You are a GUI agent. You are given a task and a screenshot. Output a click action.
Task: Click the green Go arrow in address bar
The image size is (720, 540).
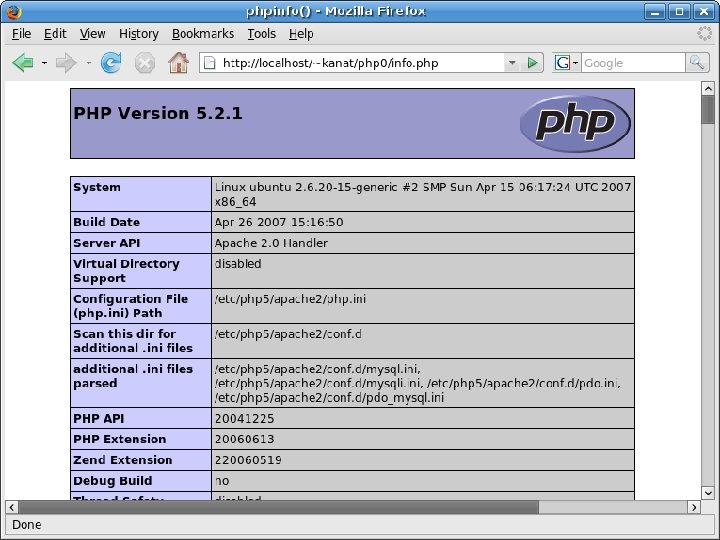[x=532, y=63]
